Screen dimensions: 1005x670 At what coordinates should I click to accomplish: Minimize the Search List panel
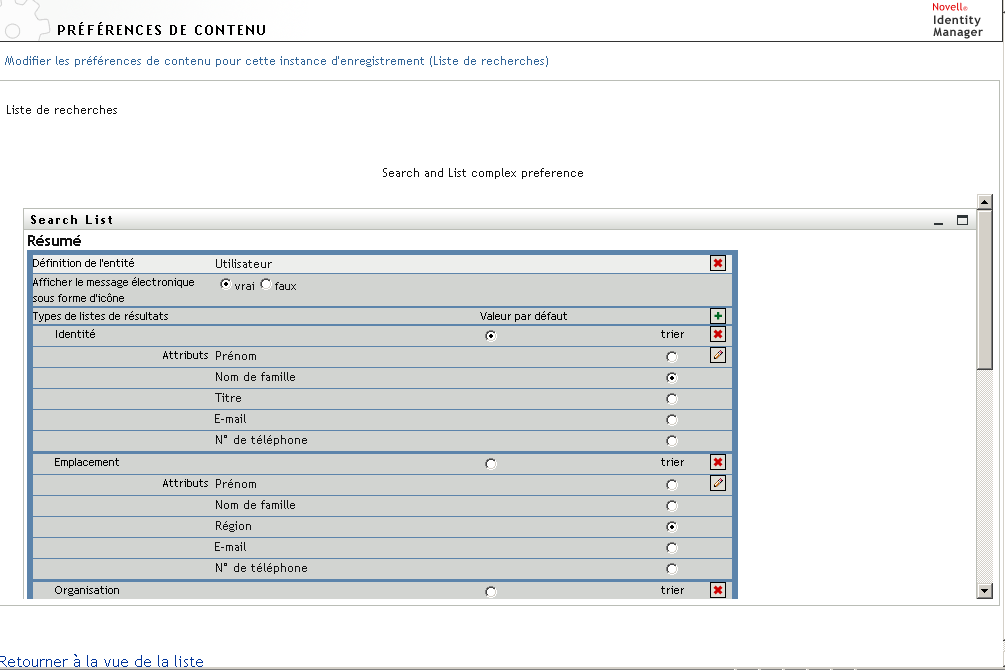[x=939, y=221]
